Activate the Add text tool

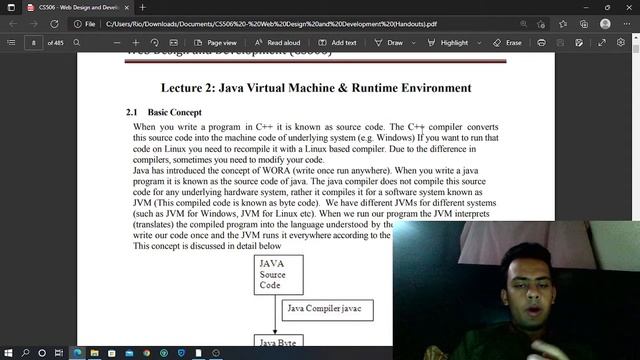[337, 42]
